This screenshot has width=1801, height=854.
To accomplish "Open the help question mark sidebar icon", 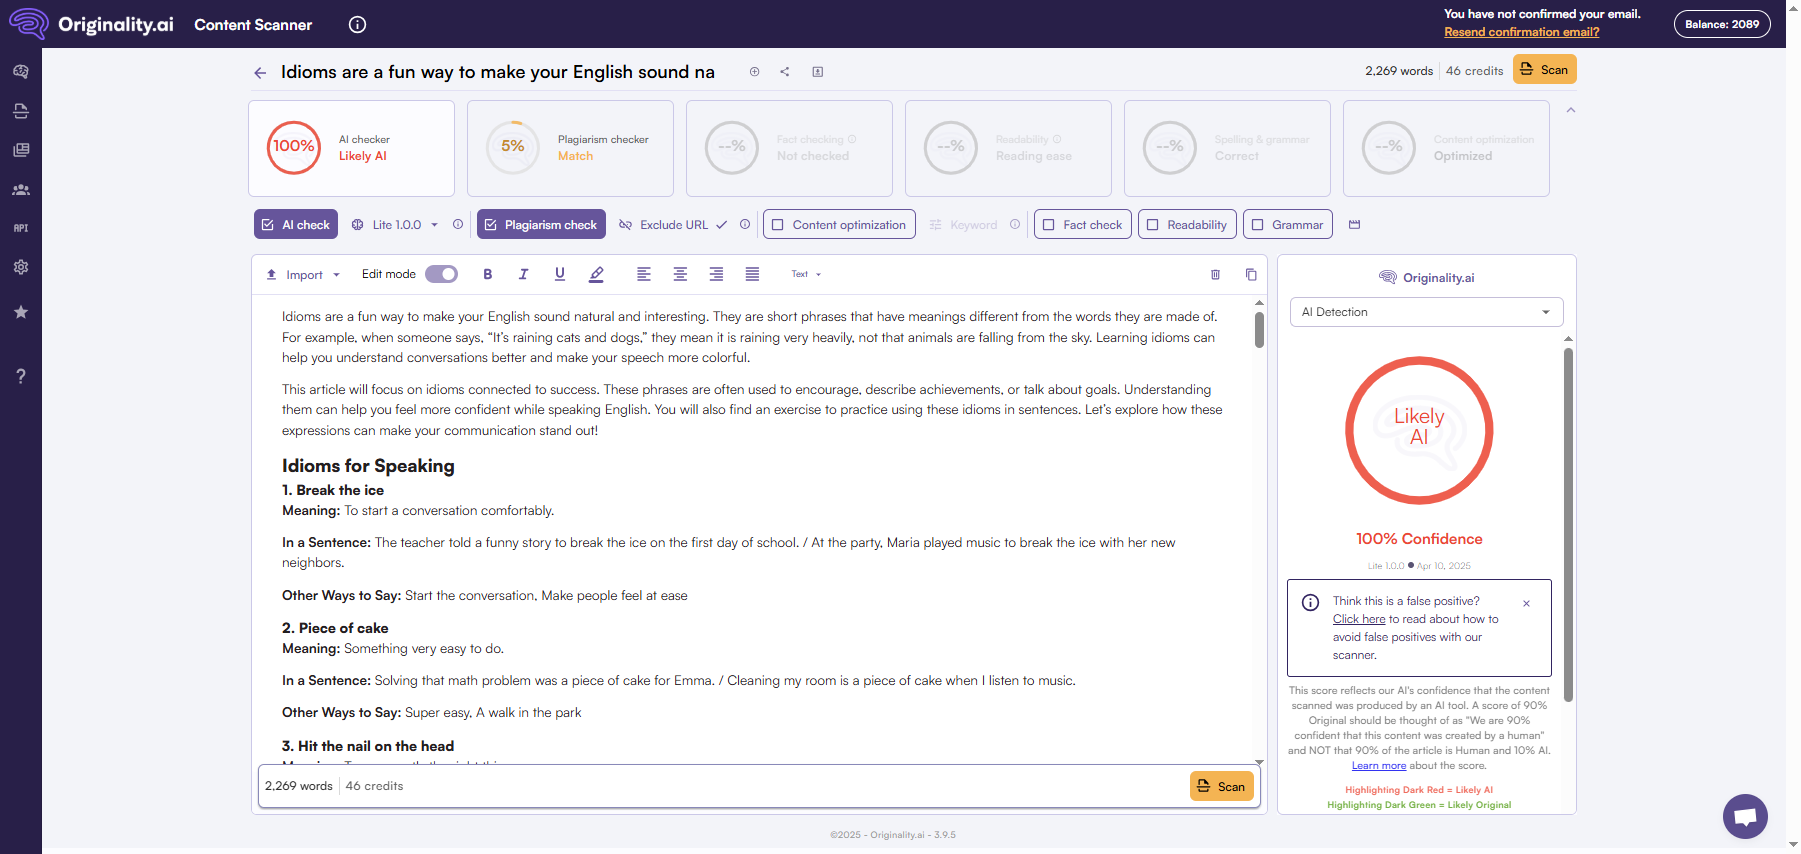I will click(x=21, y=376).
